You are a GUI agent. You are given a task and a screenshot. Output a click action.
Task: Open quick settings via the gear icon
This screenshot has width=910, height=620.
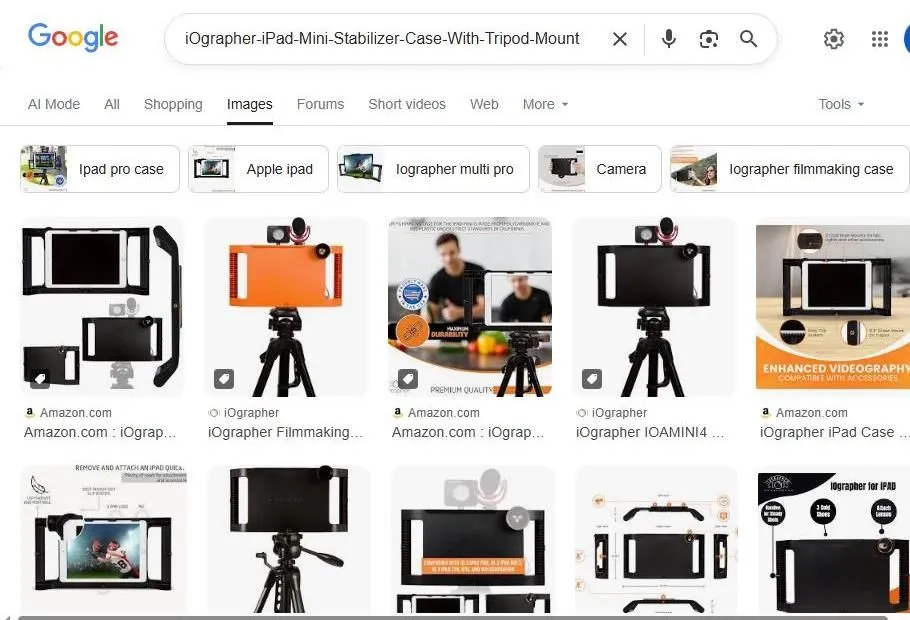pos(834,39)
